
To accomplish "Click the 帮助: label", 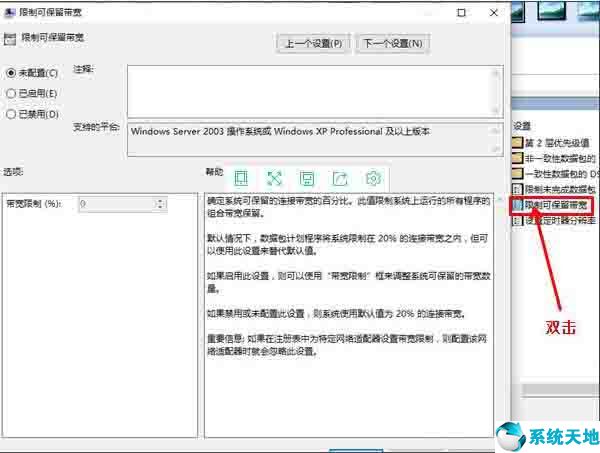I will pos(214,172).
